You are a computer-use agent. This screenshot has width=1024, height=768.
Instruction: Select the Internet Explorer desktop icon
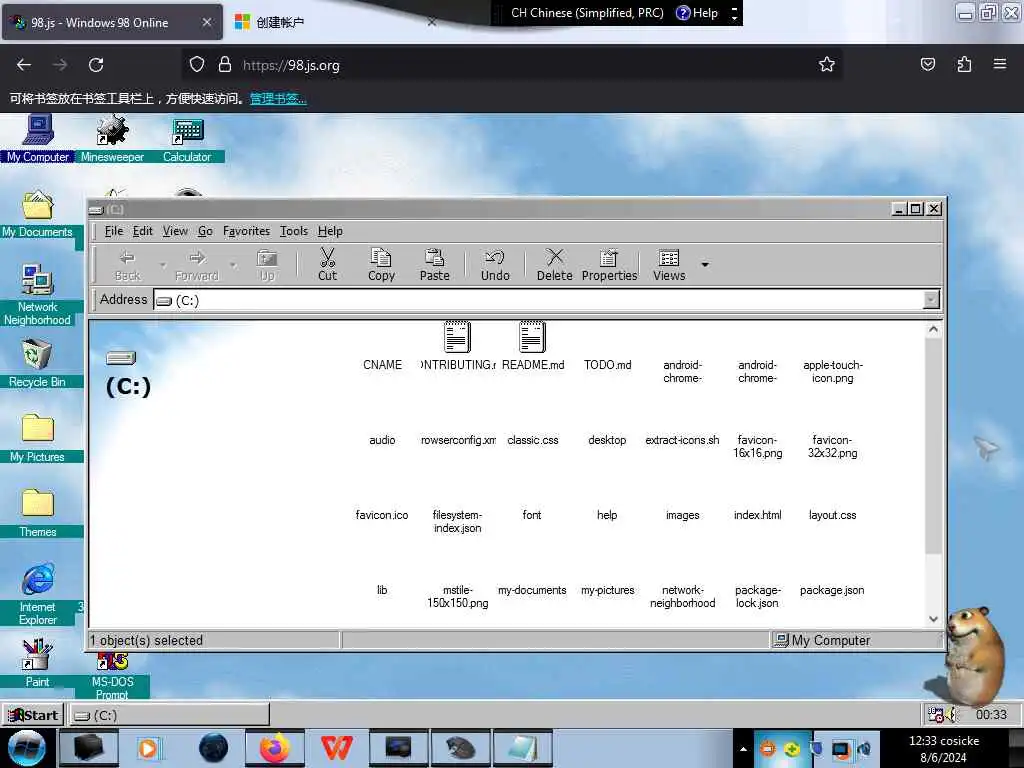point(37,594)
